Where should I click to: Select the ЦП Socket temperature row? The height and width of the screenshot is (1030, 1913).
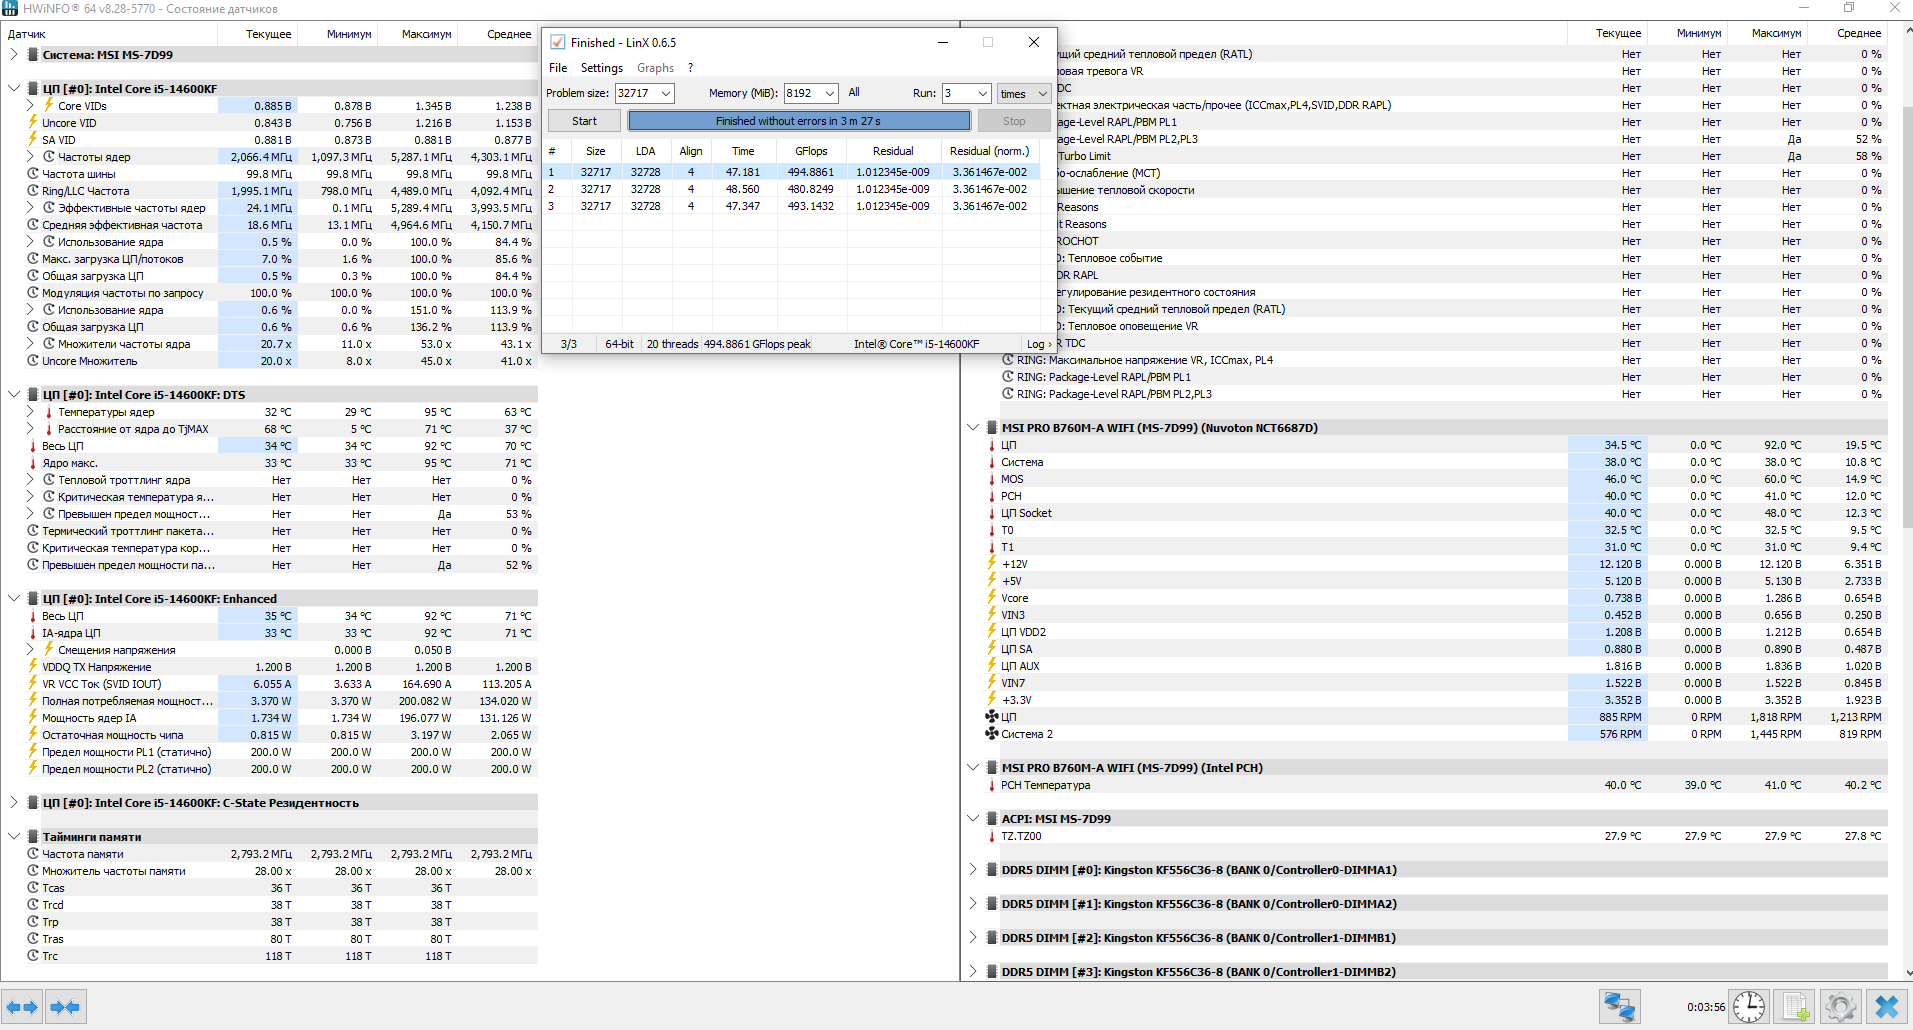[x=1435, y=513]
